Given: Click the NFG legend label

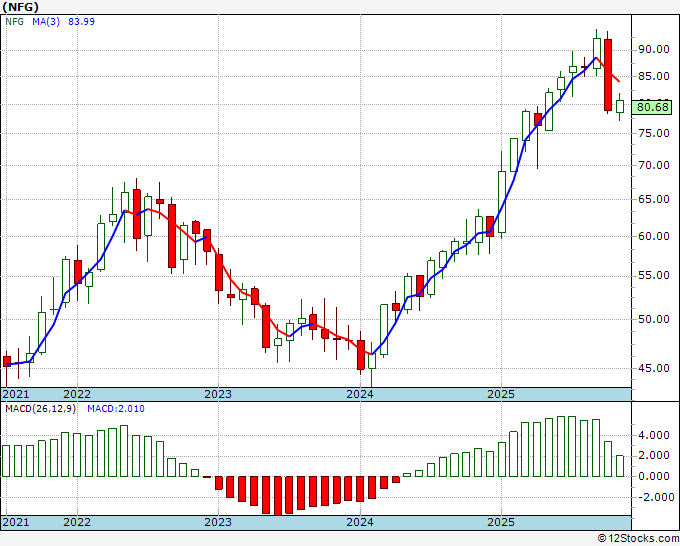Looking at the screenshot, I should [x=14, y=22].
